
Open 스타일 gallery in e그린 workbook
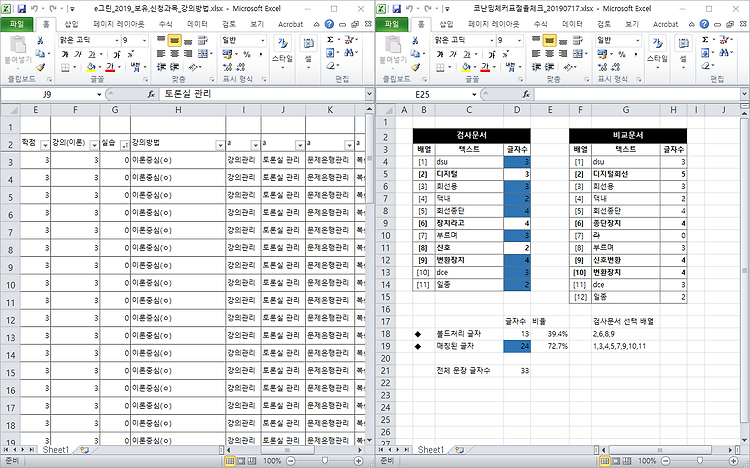[x=282, y=54]
